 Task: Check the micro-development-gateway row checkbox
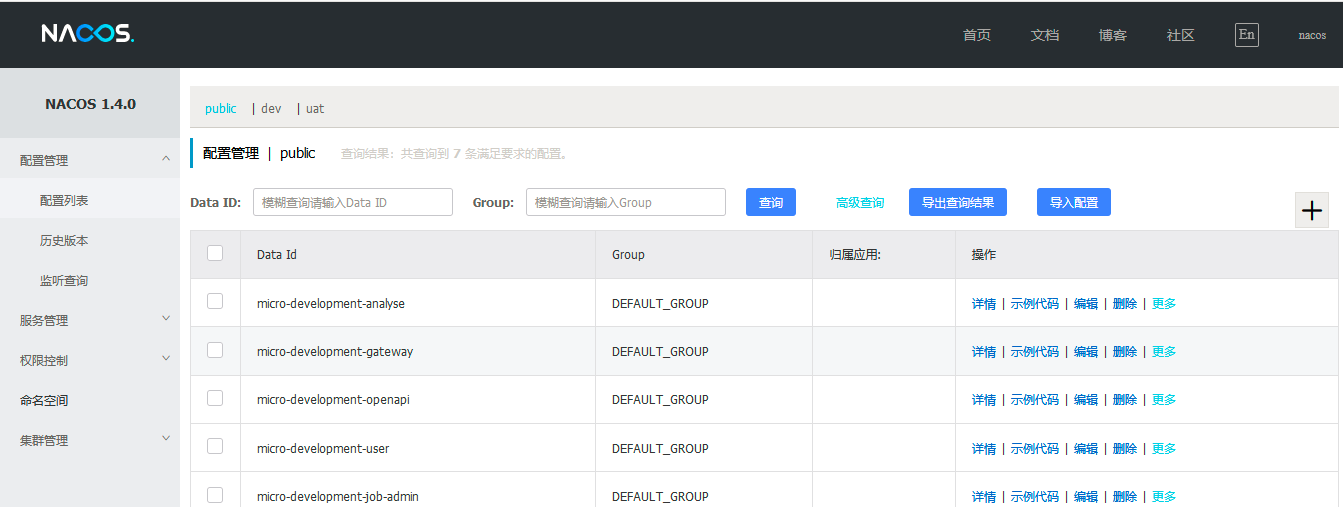[x=215, y=349]
